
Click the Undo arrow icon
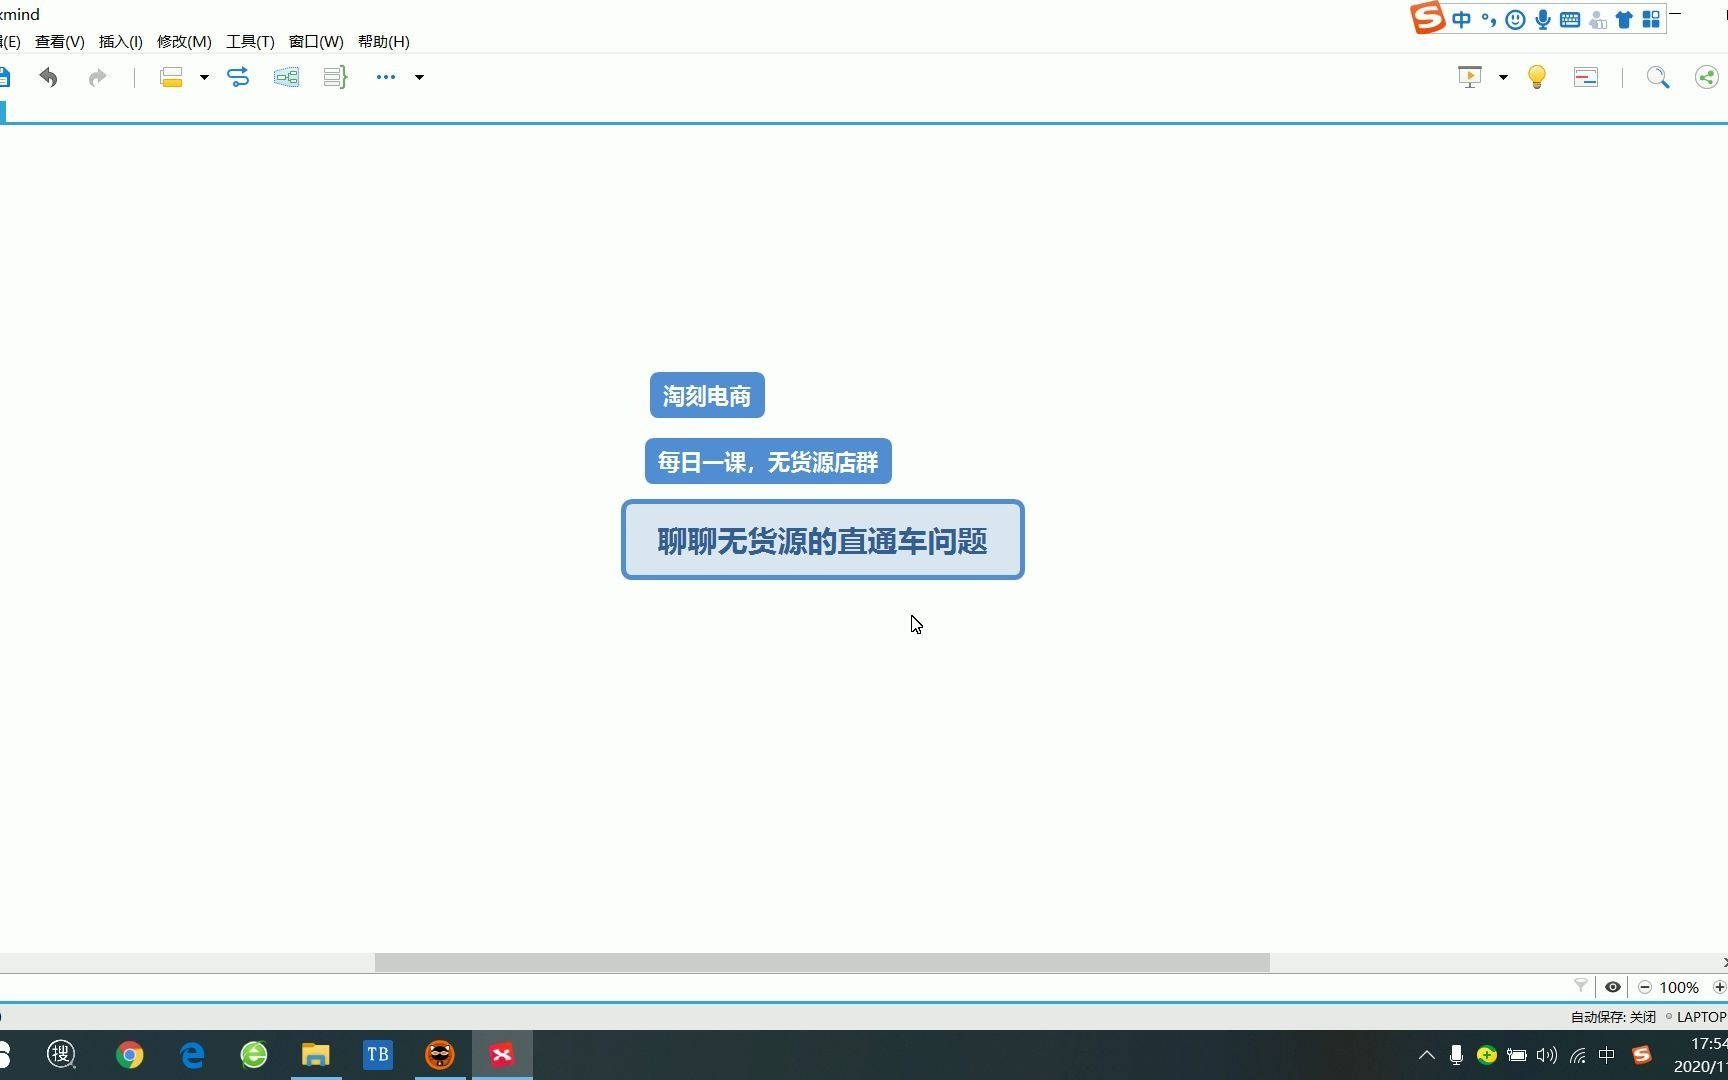48,77
